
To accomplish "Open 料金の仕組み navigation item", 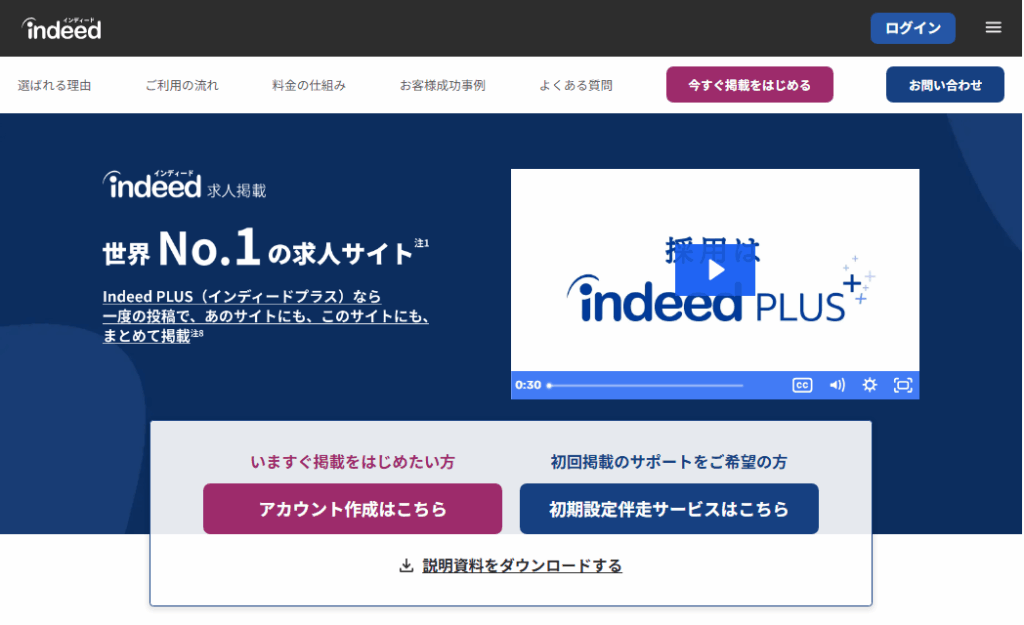I will (x=309, y=86).
